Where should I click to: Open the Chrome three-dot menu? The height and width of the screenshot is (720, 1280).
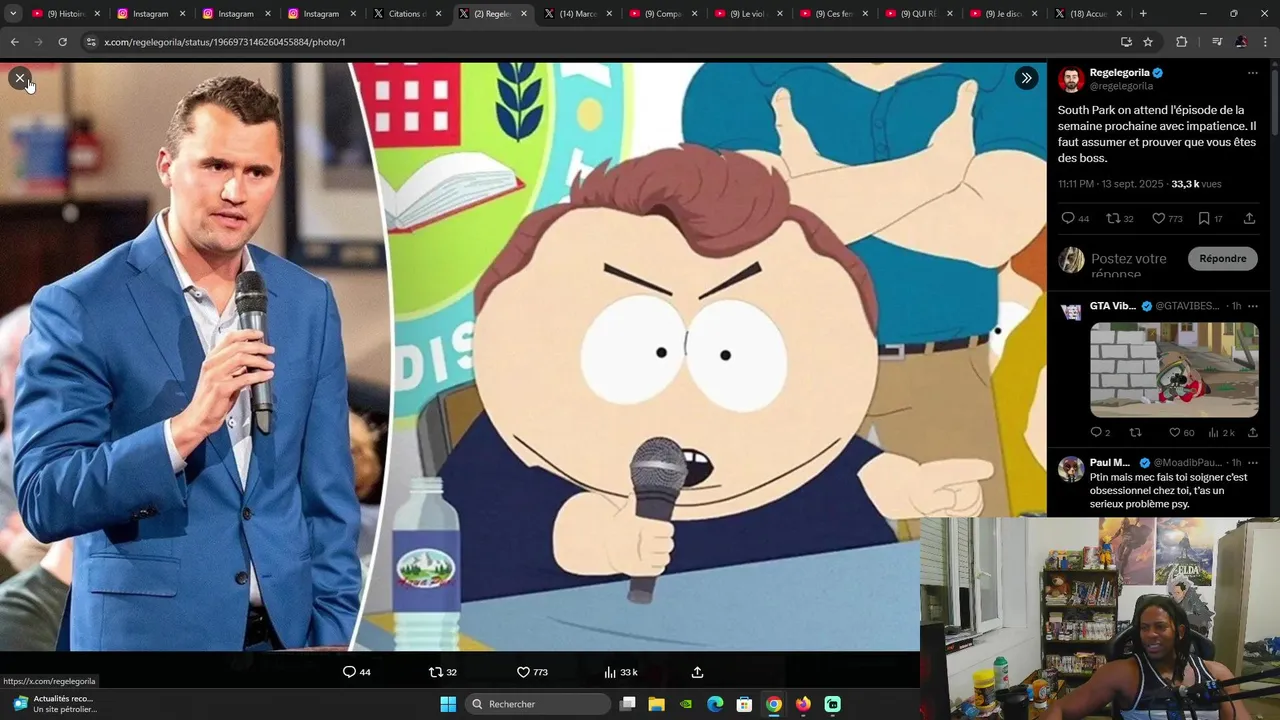[x=1266, y=42]
